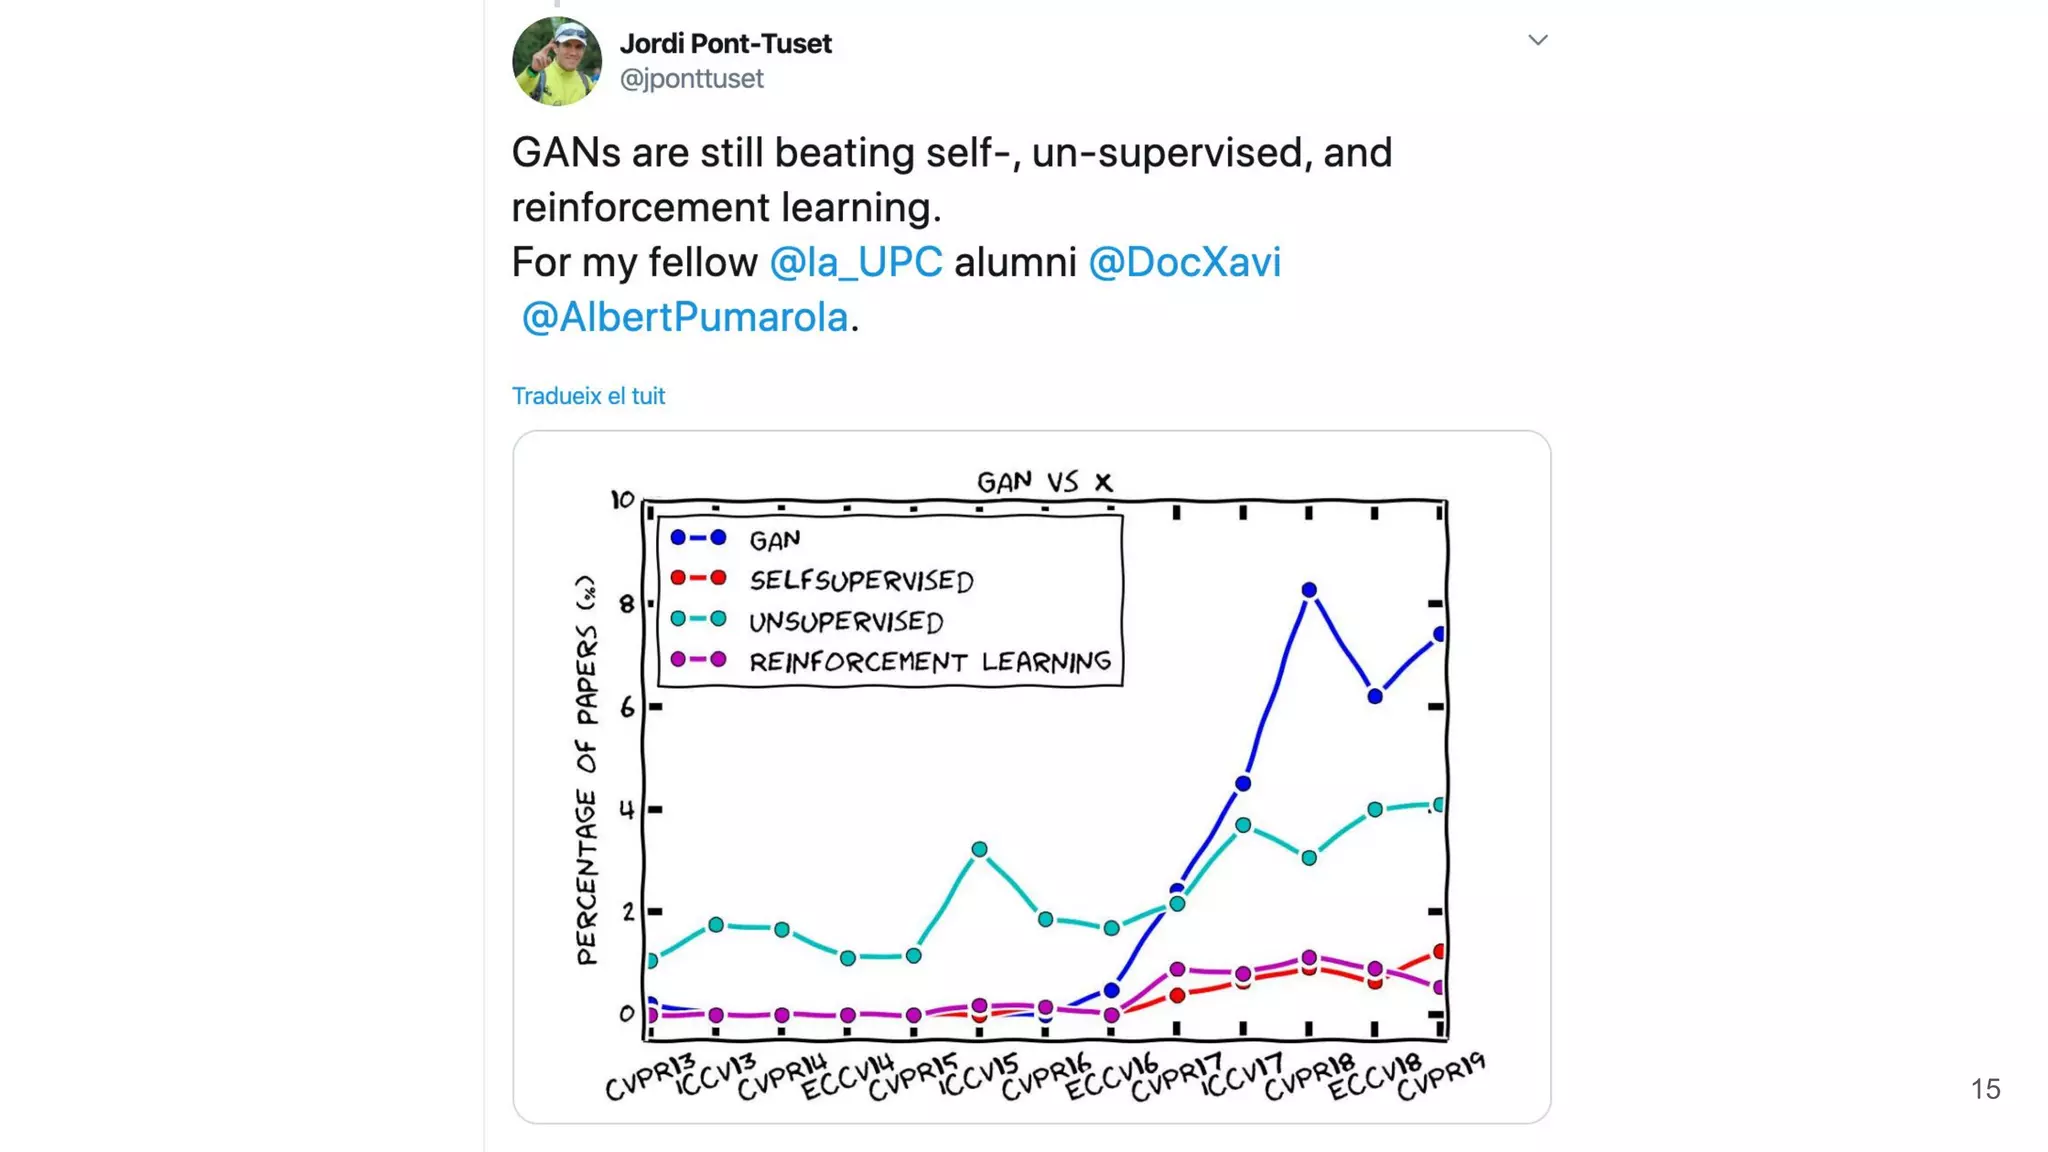Viewport: 2048px width, 1152px height.
Task: Click the GAN peak point at CVPR18
Action: 1309,590
